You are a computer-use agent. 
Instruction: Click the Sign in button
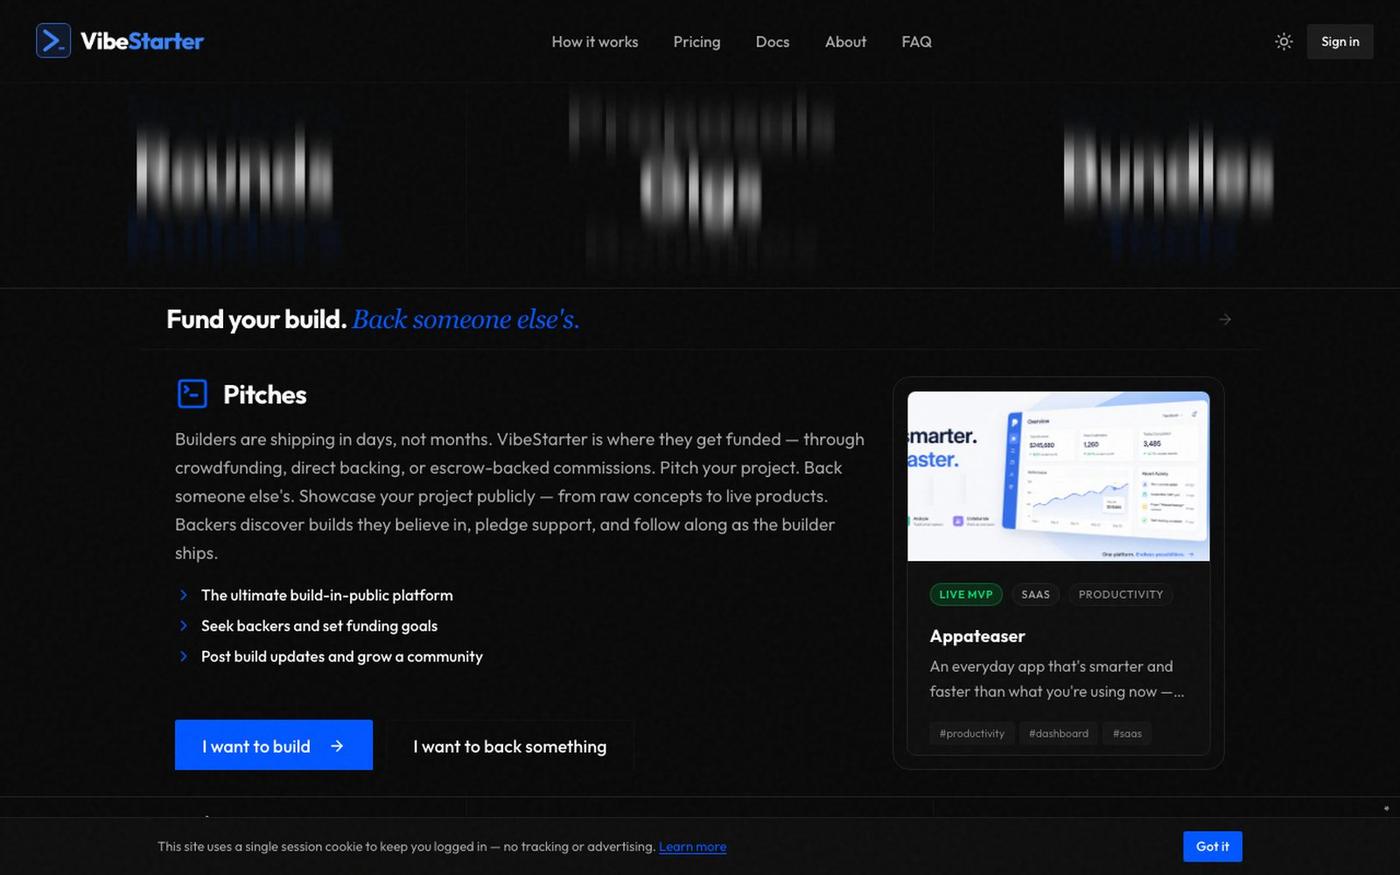coord(1340,42)
